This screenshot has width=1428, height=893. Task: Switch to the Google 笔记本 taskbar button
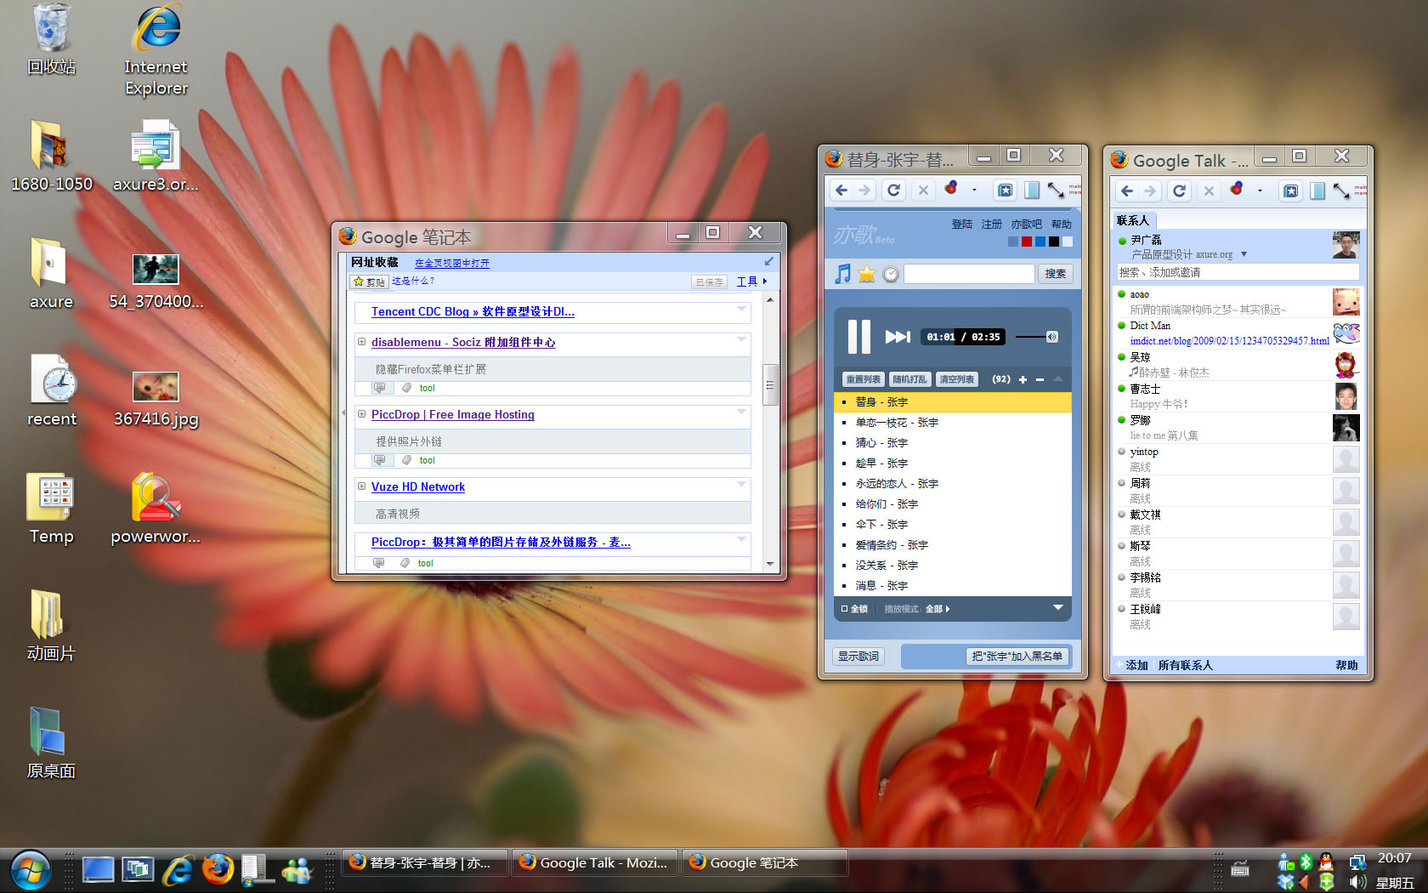coord(765,863)
